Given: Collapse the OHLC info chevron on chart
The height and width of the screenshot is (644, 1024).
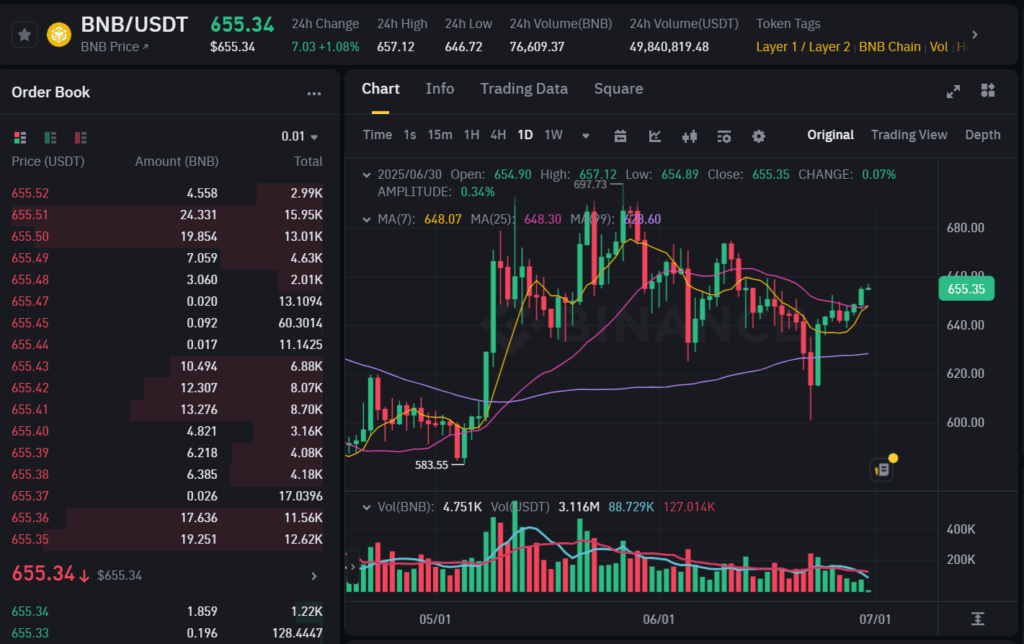Looking at the screenshot, I should (366, 175).
